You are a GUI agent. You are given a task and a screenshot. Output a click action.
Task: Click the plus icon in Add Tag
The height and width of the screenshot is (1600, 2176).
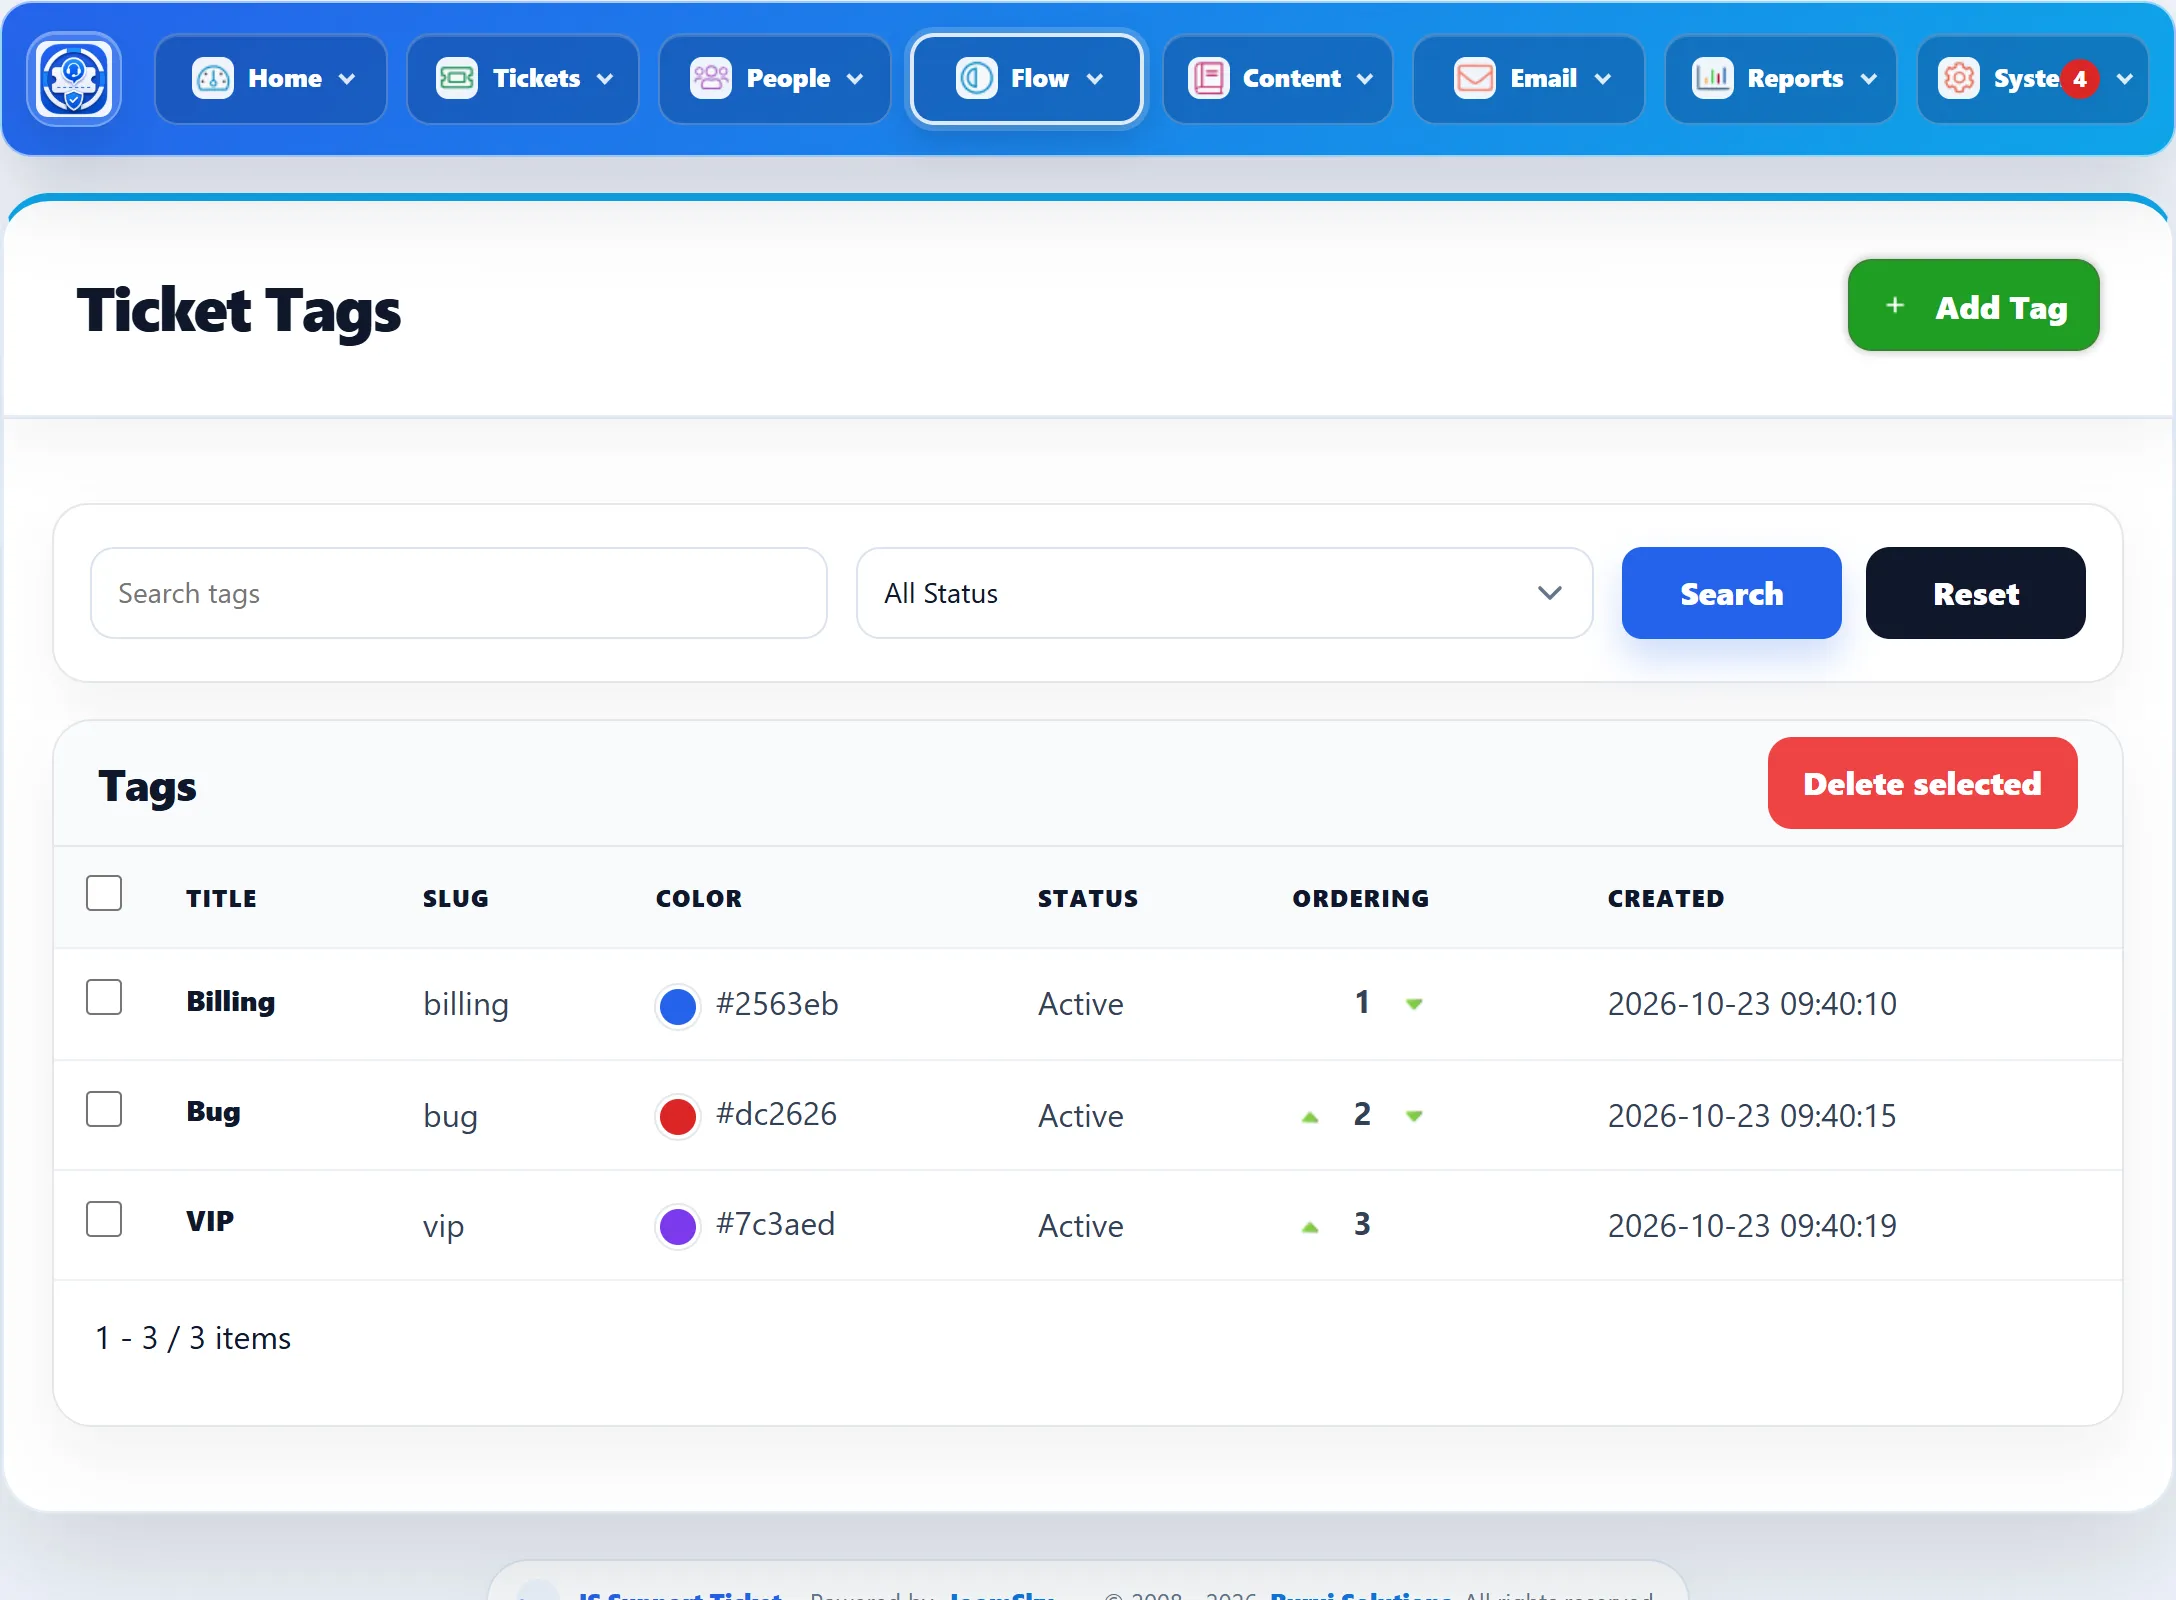point(1894,306)
